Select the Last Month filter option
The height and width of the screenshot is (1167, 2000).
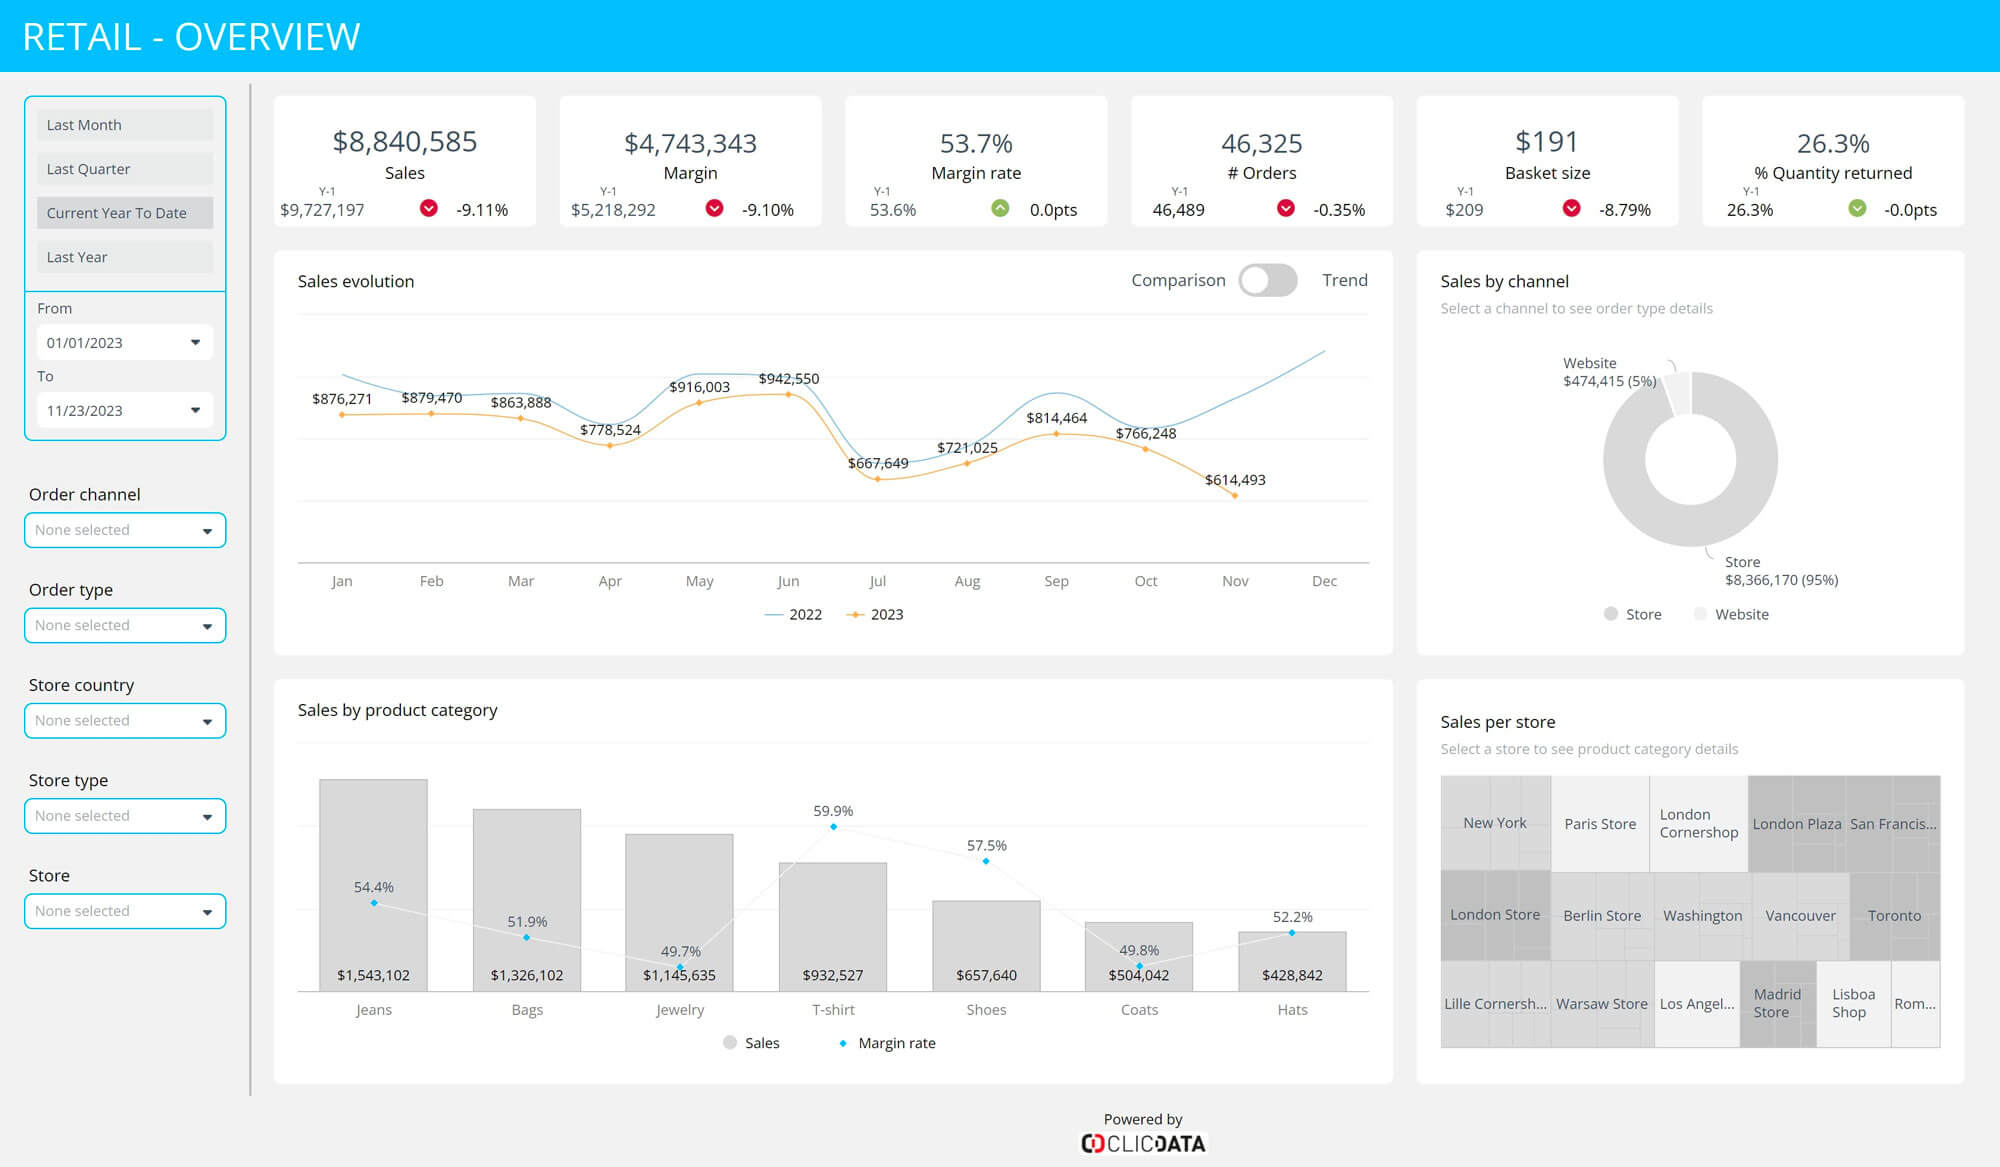[124, 124]
